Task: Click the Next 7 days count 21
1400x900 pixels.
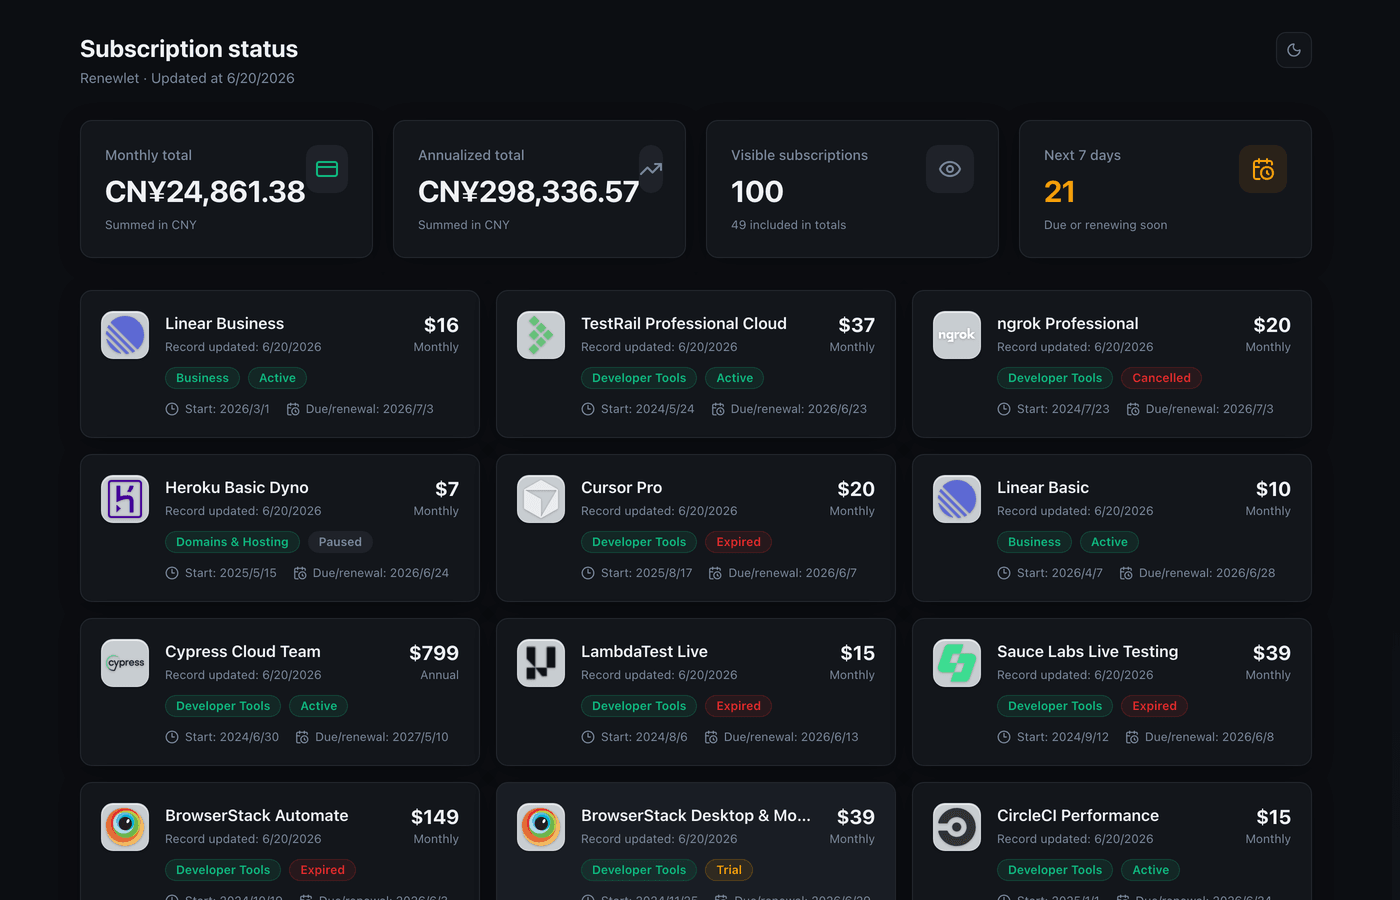Action: [1060, 191]
